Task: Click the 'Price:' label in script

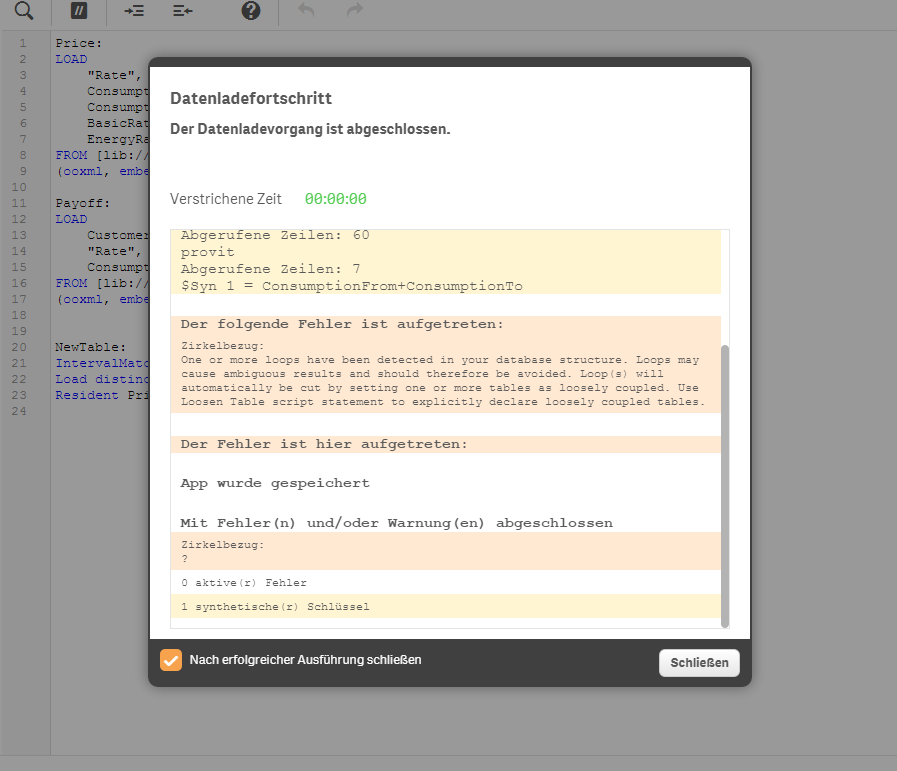Action: click(x=78, y=43)
